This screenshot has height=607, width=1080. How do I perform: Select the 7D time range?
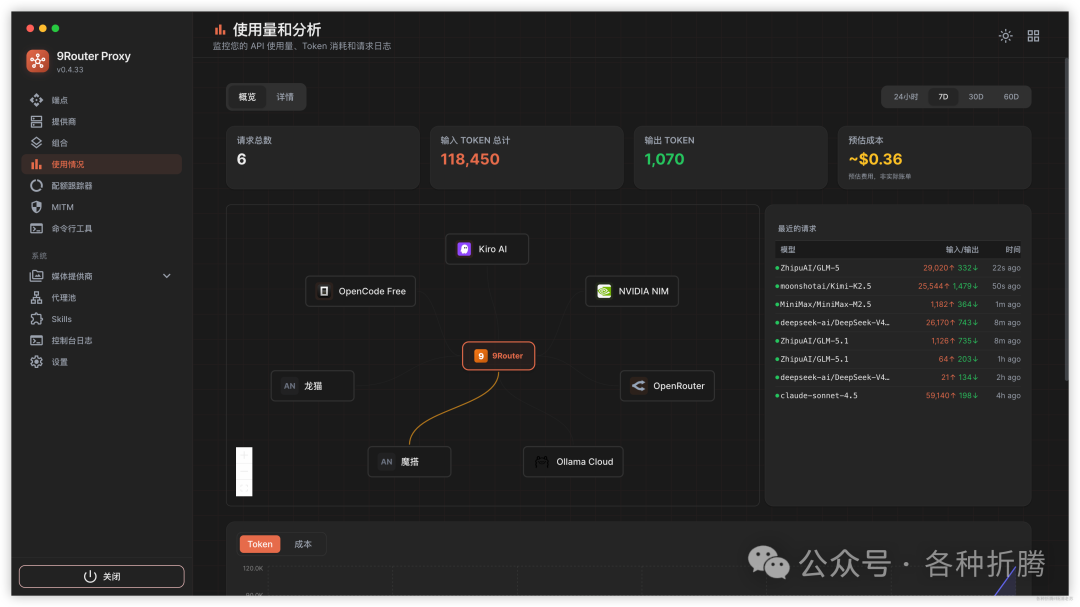[x=943, y=96]
